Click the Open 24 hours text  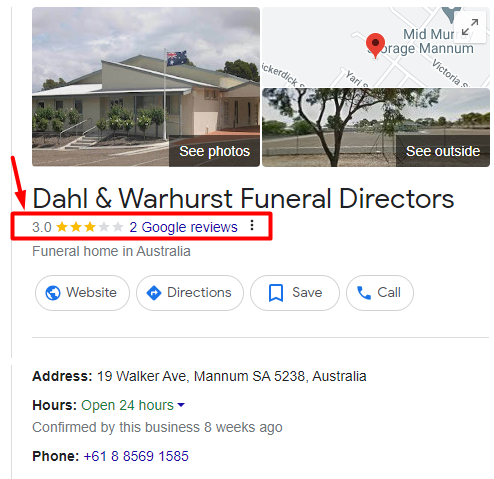127,405
